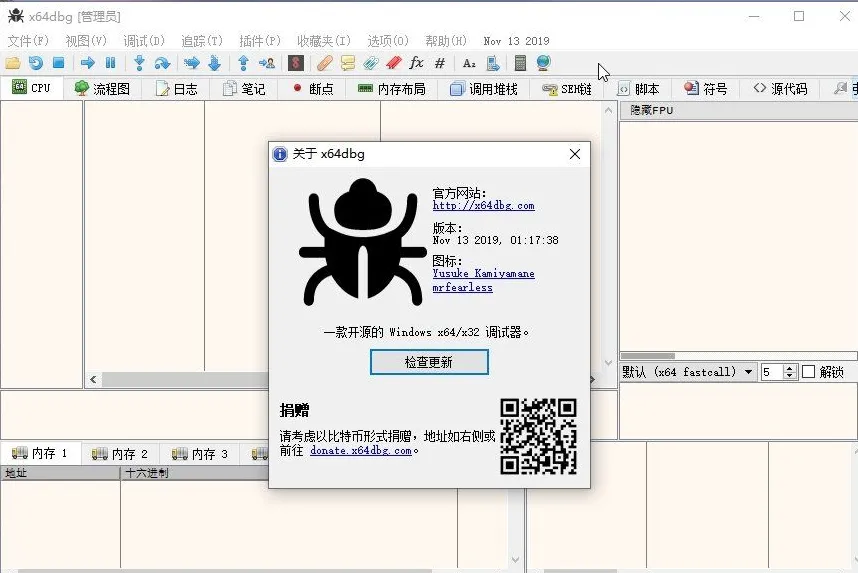Open the 文件(F) menu
The image size is (858, 573).
tap(28, 41)
